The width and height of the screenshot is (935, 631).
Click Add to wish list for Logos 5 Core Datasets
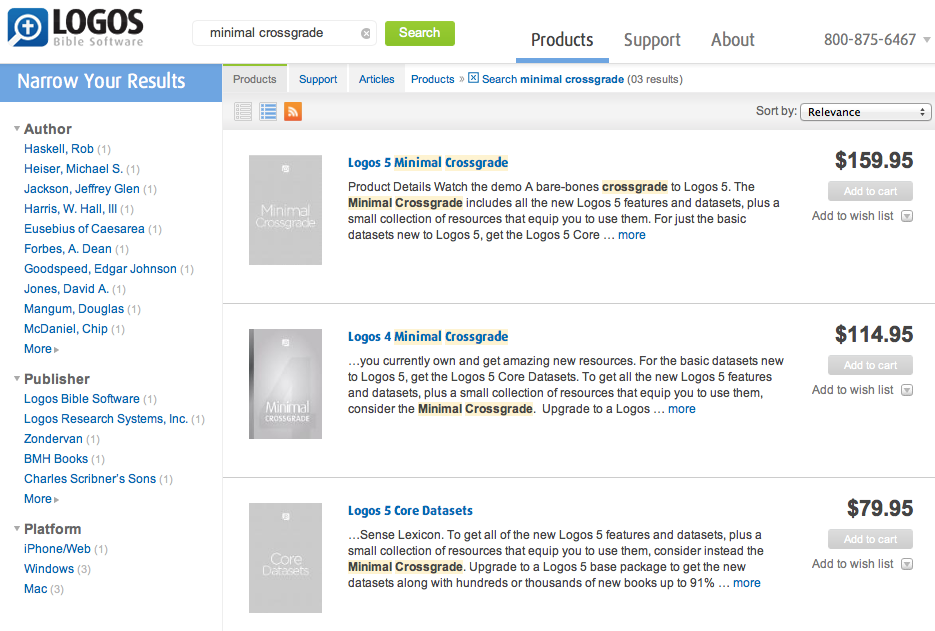(x=853, y=564)
